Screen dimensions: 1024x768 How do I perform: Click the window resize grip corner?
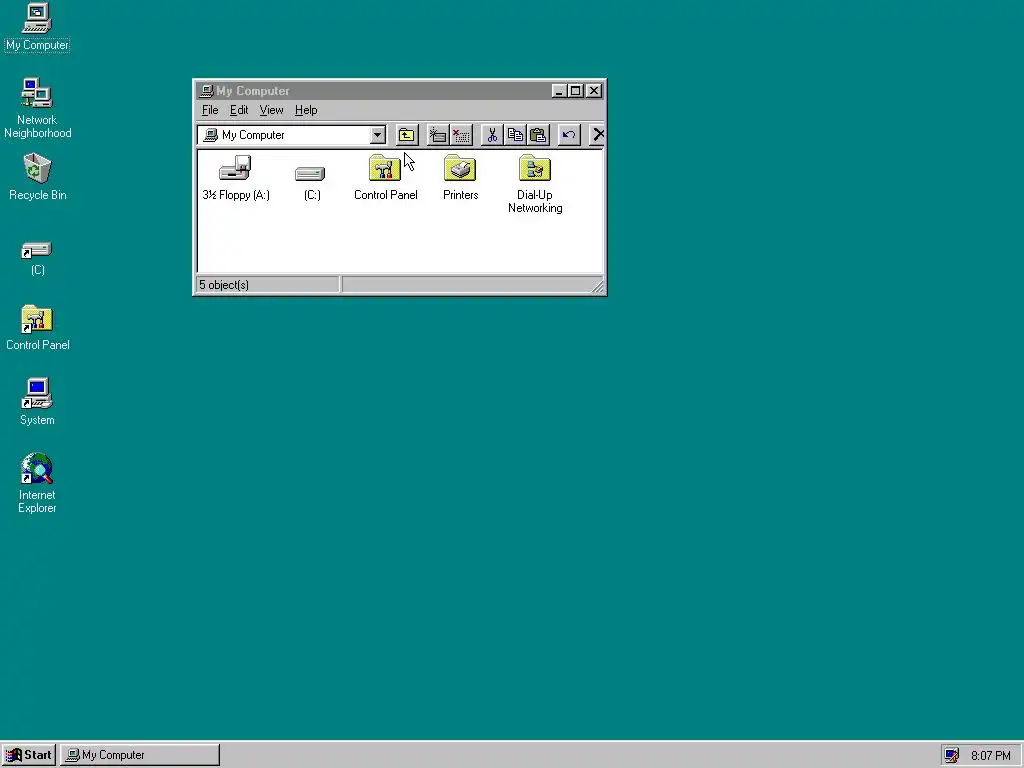pyautogui.click(x=598, y=286)
